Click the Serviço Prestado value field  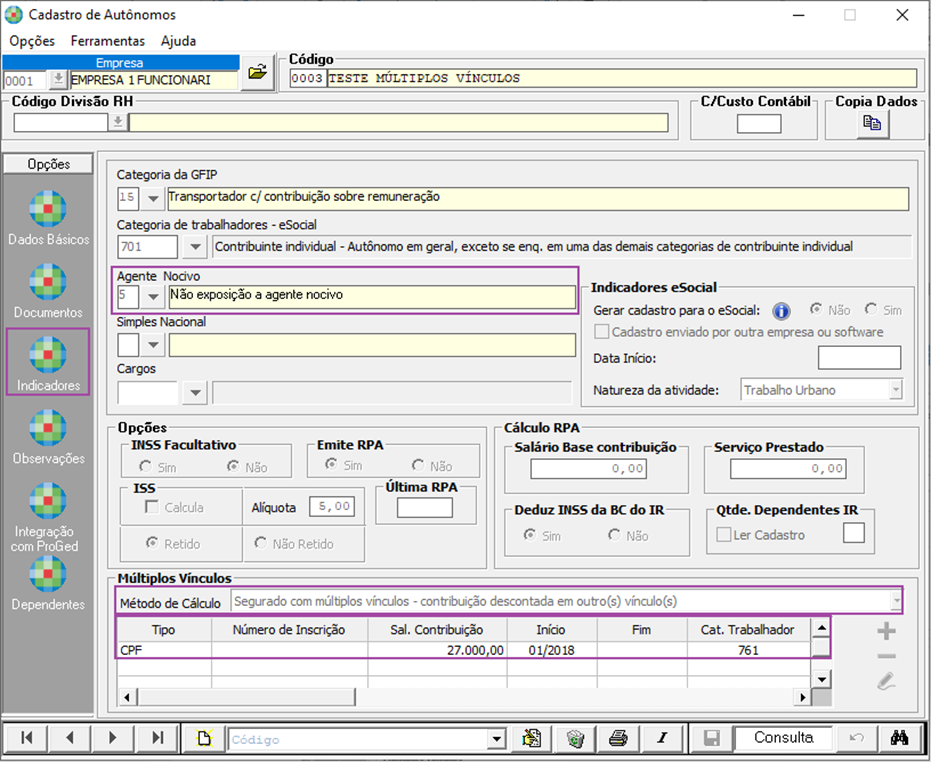coord(788,469)
